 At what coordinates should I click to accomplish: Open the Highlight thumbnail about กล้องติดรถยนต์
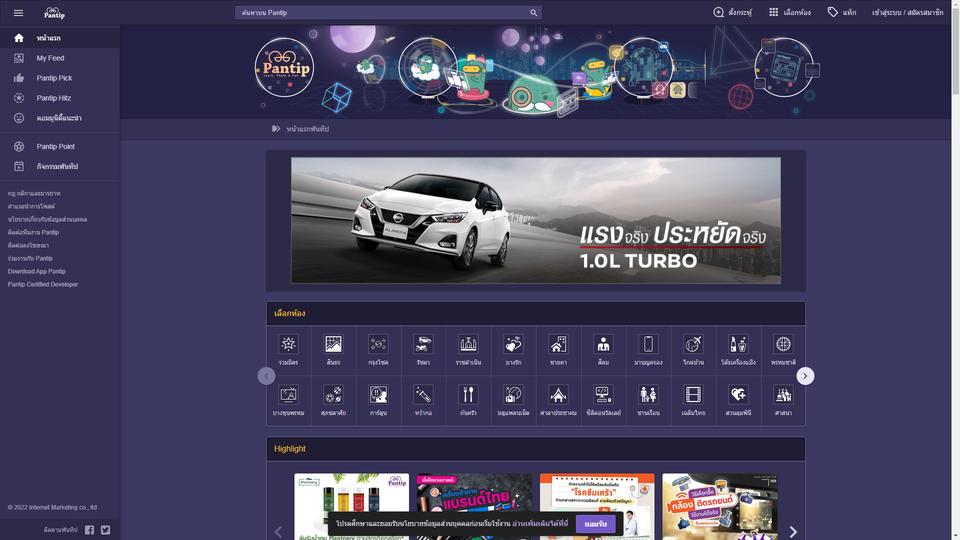pyautogui.click(x=720, y=506)
